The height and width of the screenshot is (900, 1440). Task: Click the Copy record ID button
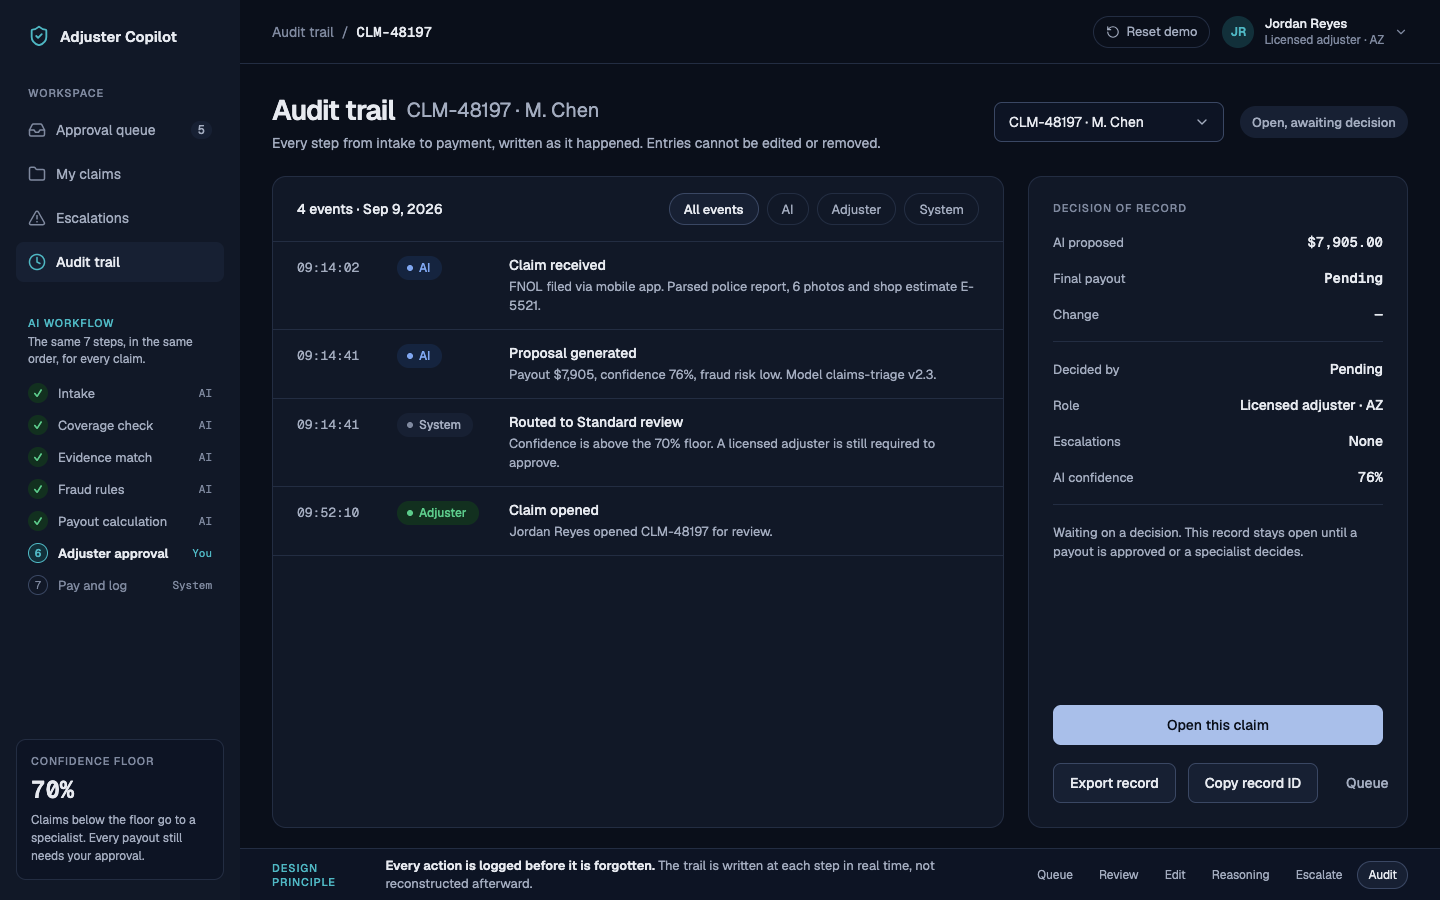[x=1253, y=783]
